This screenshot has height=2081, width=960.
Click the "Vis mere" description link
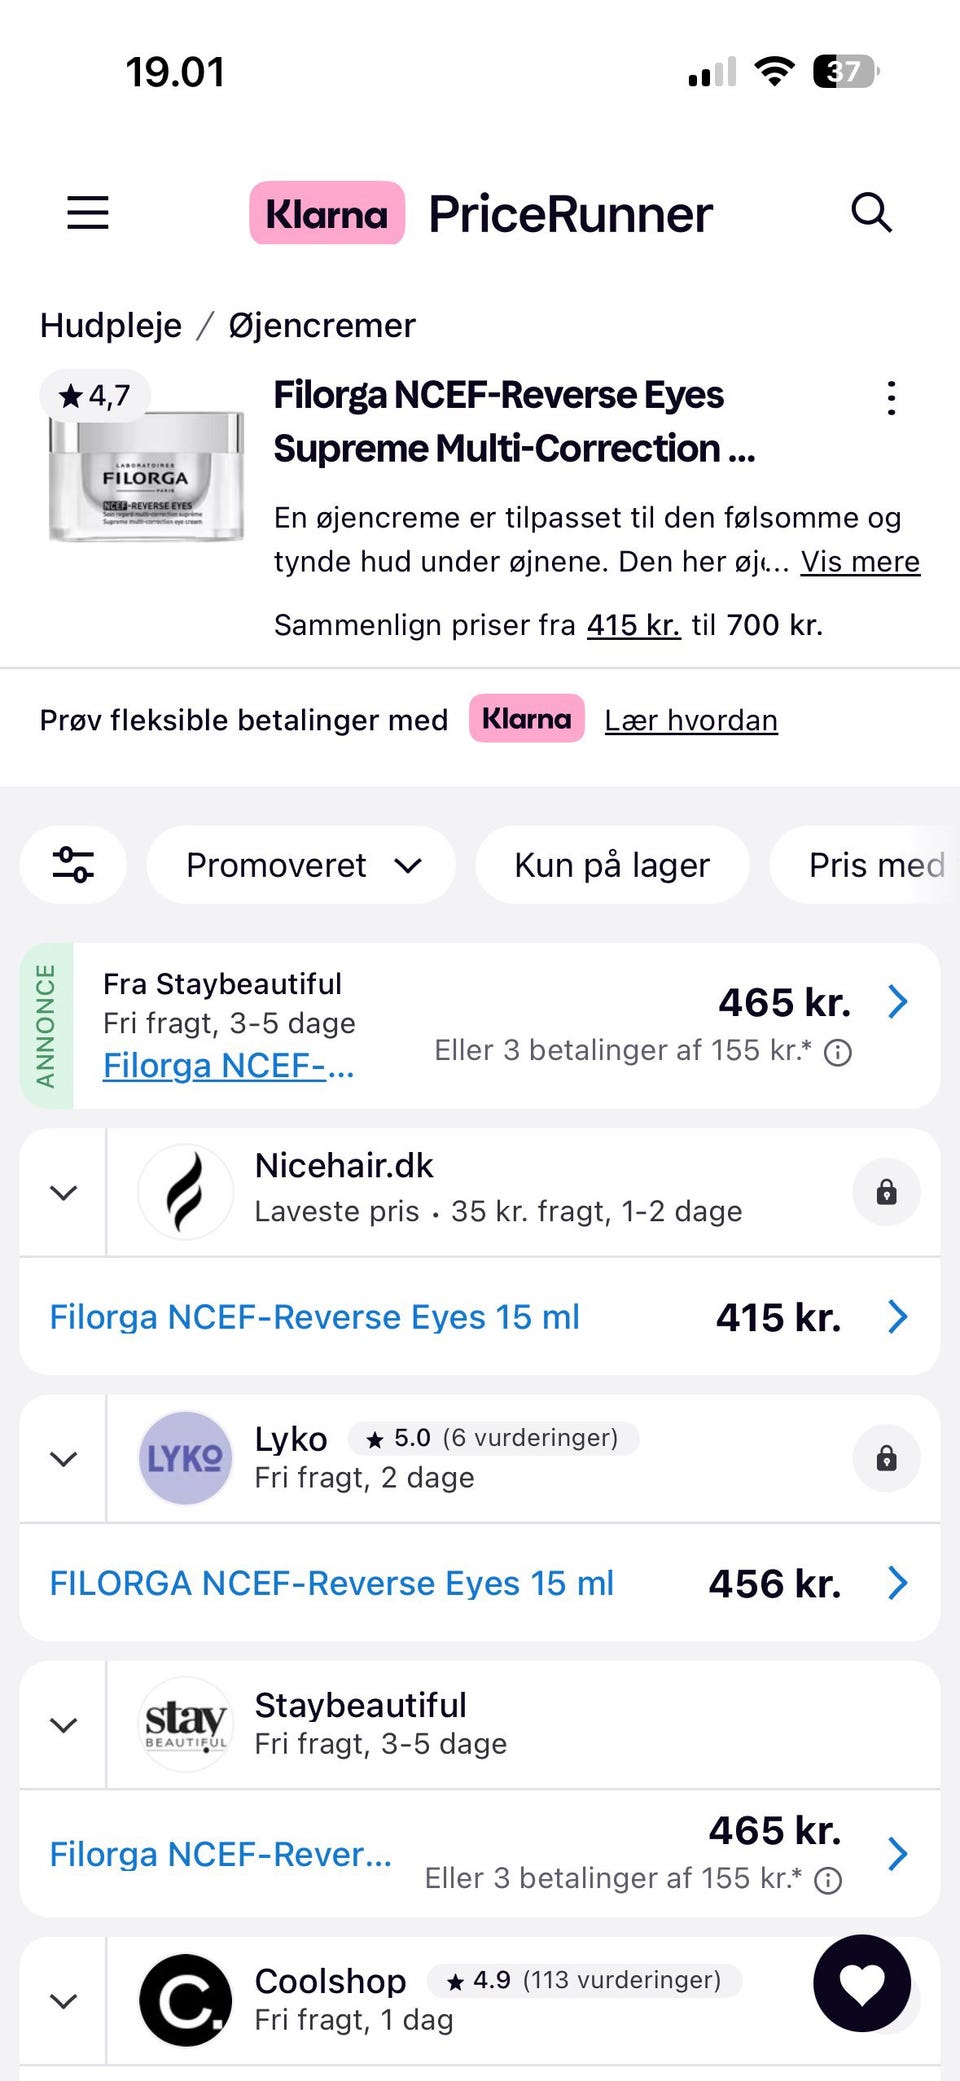click(x=860, y=562)
